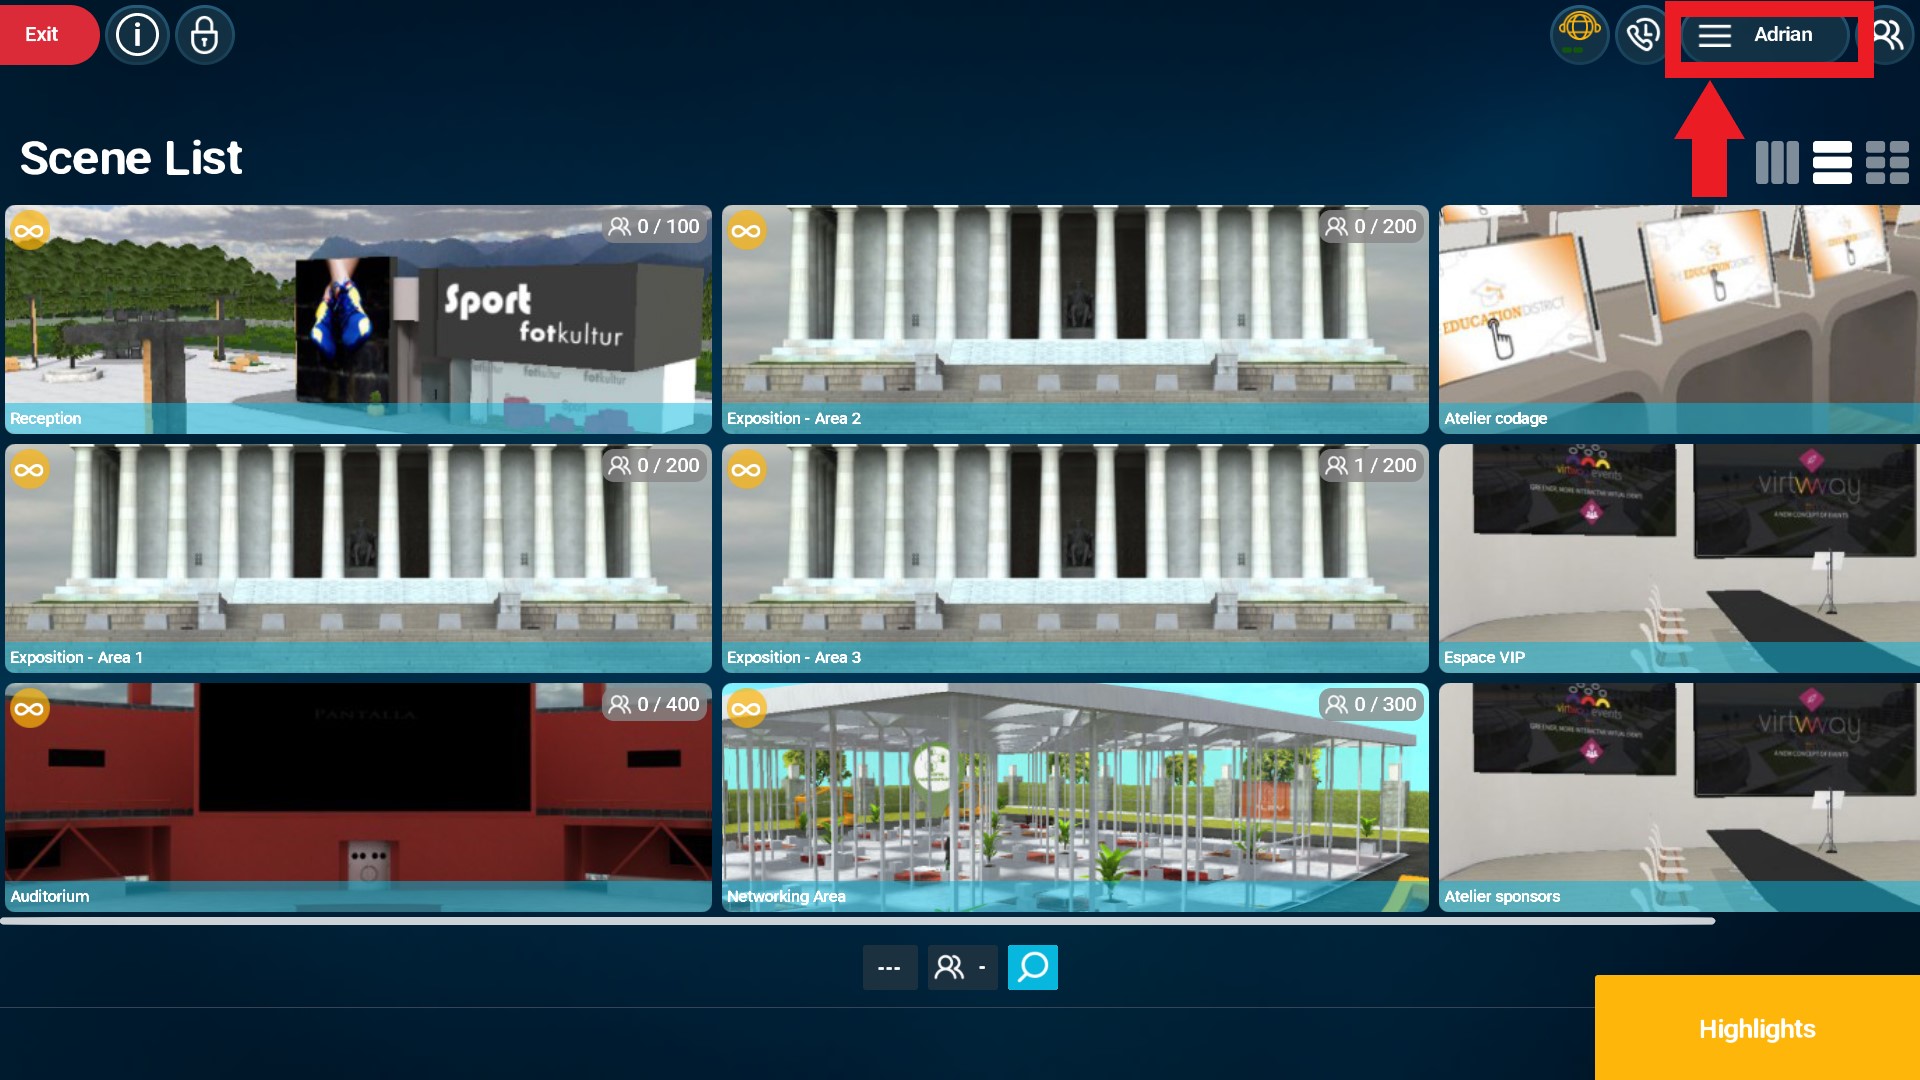Switch to vertical columns view layout
1920x1080 pixels.
click(x=1777, y=162)
